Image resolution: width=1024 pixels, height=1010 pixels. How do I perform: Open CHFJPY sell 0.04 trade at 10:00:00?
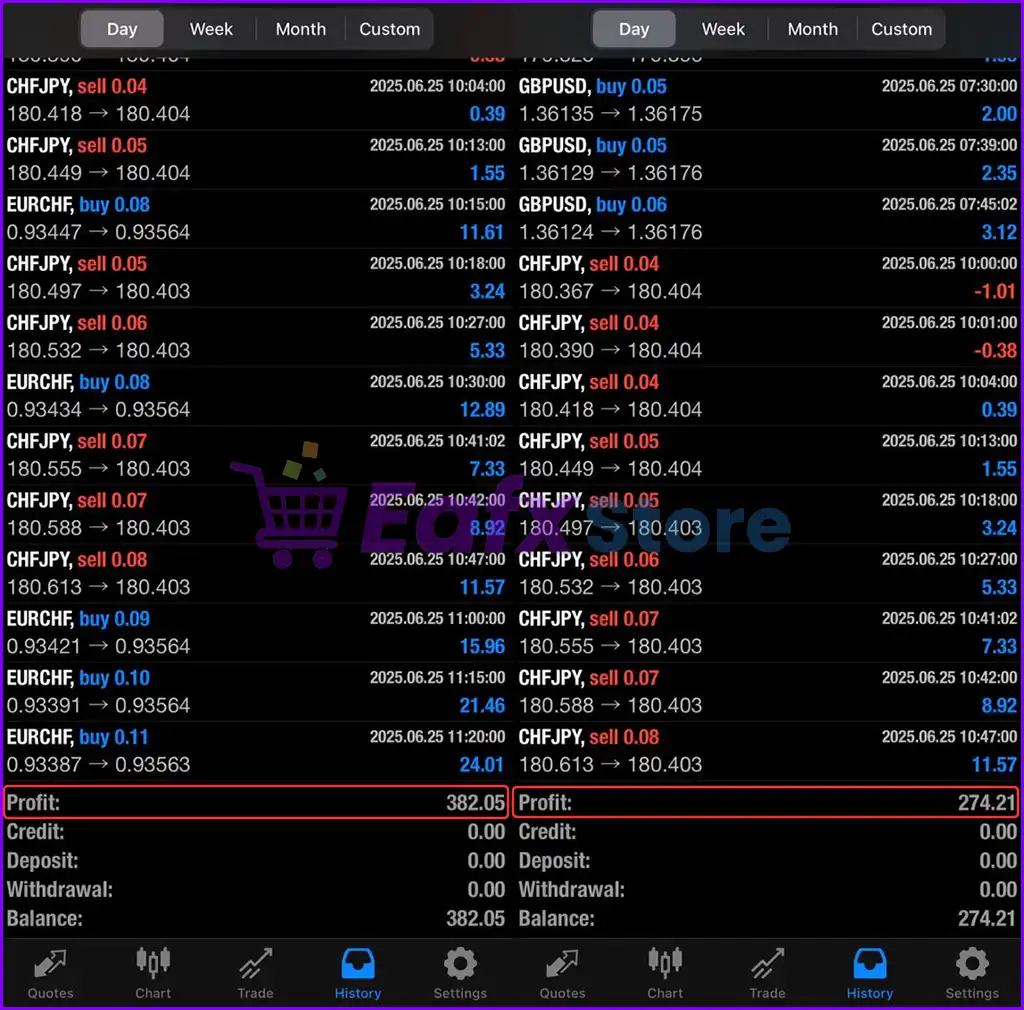[x=768, y=277]
